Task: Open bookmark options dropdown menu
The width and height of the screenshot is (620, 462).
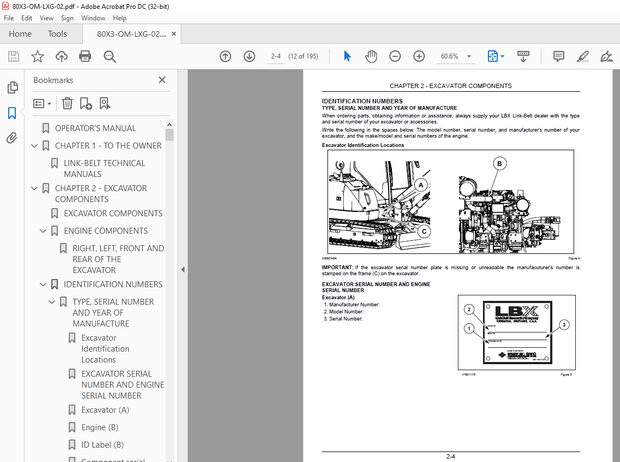Action: click(x=42, y=104)
